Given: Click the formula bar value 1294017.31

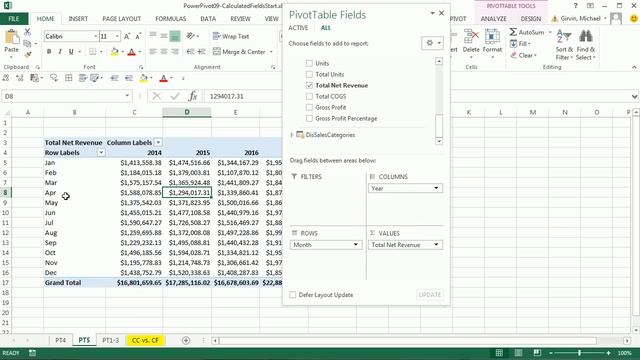Looking at the screenshot, I should (x=227, y=96).
